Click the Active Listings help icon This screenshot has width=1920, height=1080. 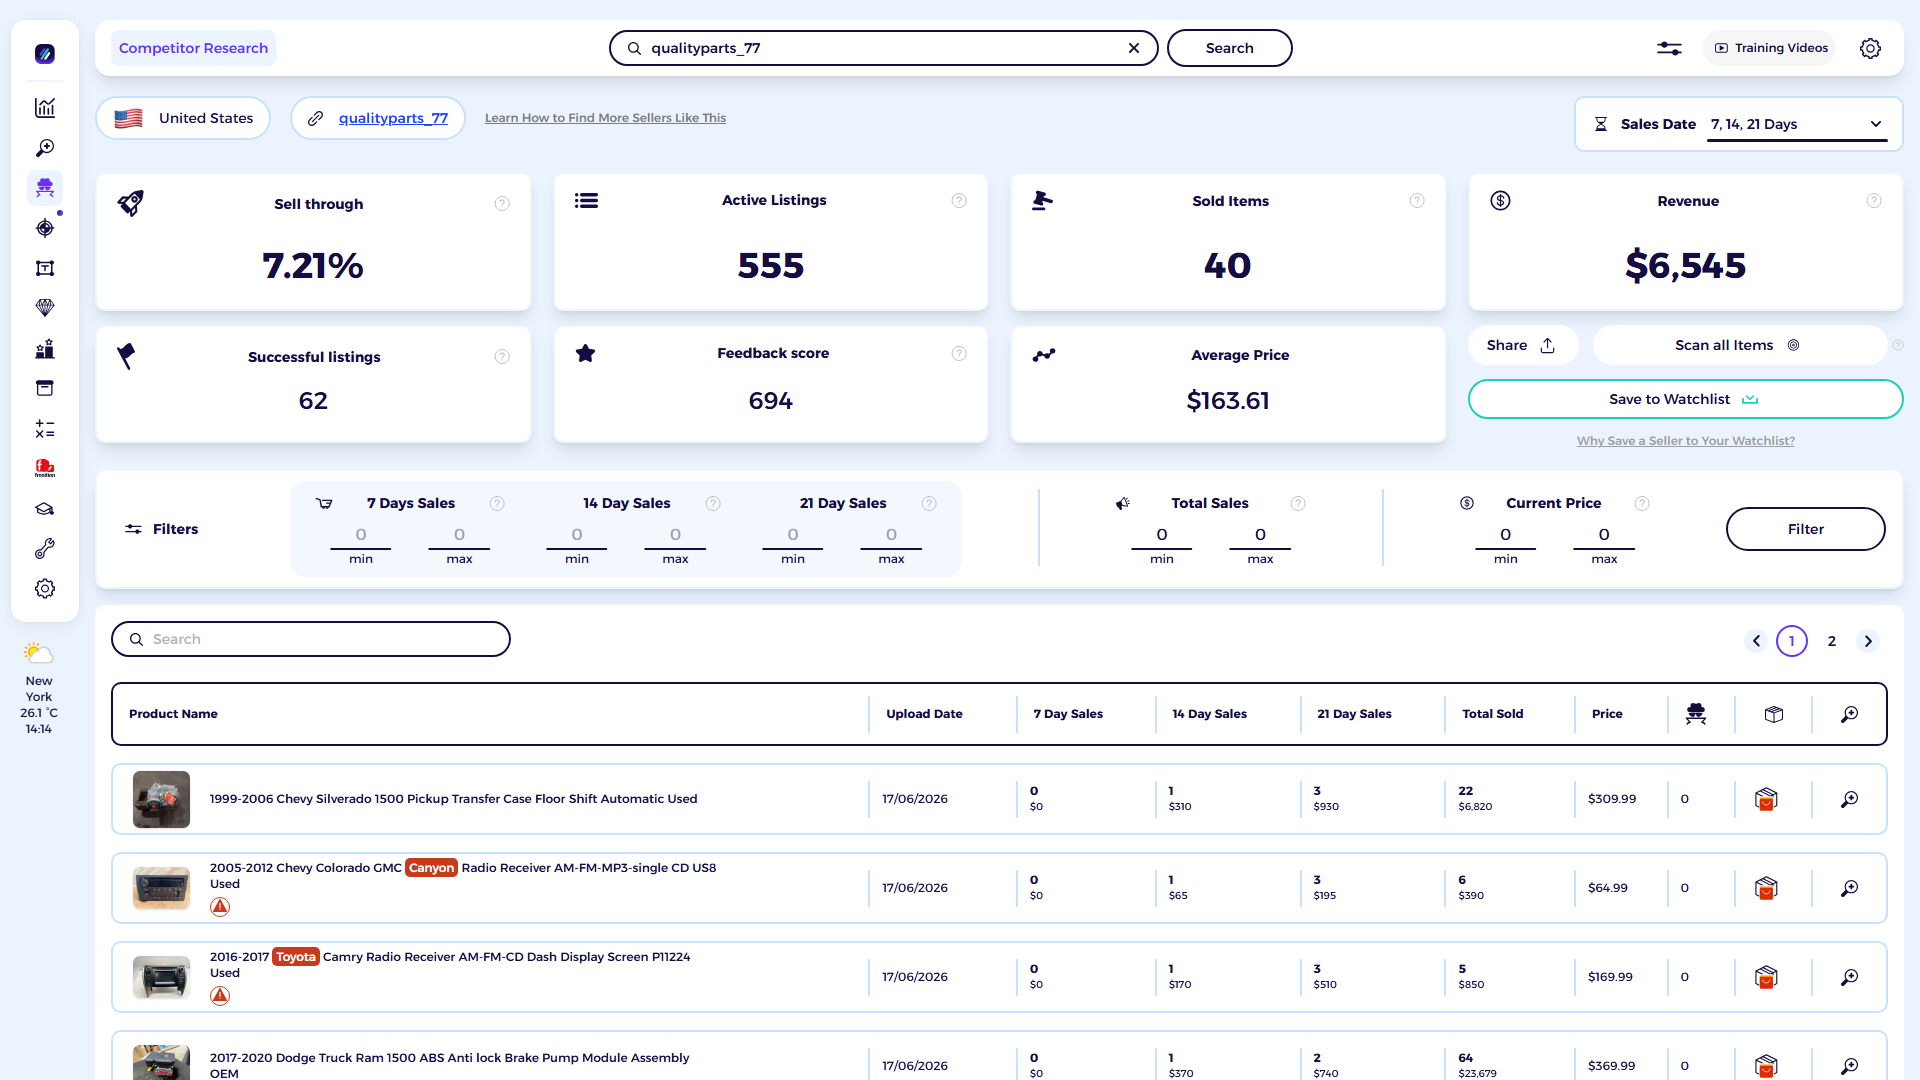point(959,201)
